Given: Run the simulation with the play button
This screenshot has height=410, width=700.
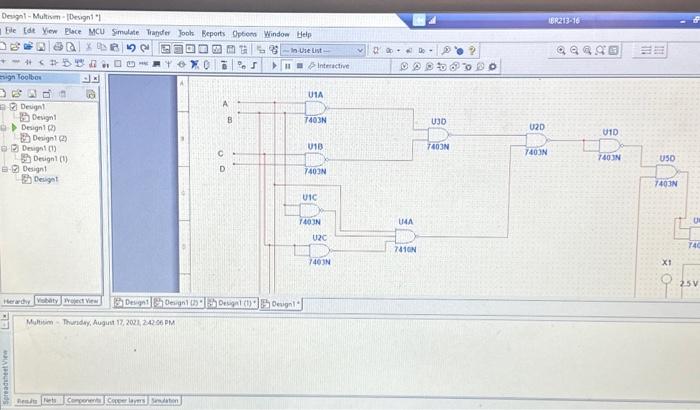Looking at the screenshot, I should (274, 66).
